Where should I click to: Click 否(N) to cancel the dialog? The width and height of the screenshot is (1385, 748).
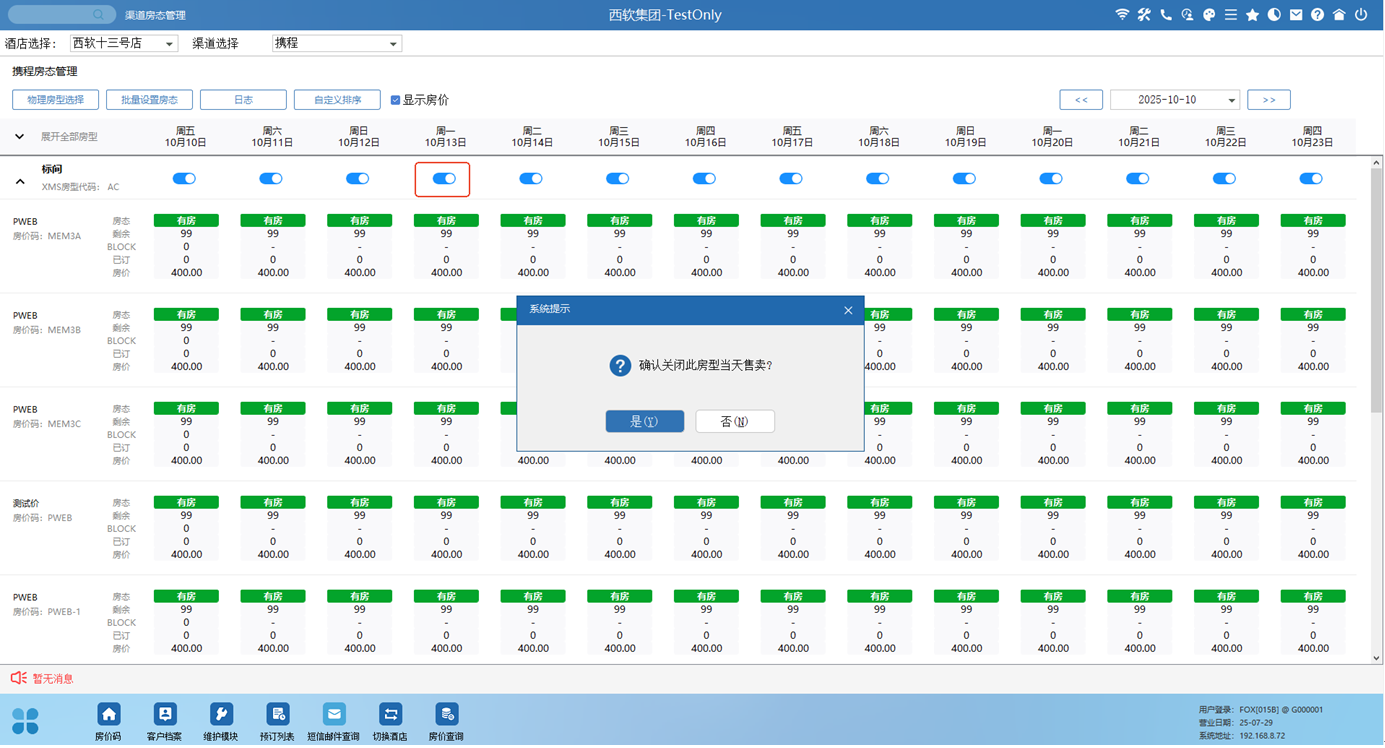tap(735, 422)
